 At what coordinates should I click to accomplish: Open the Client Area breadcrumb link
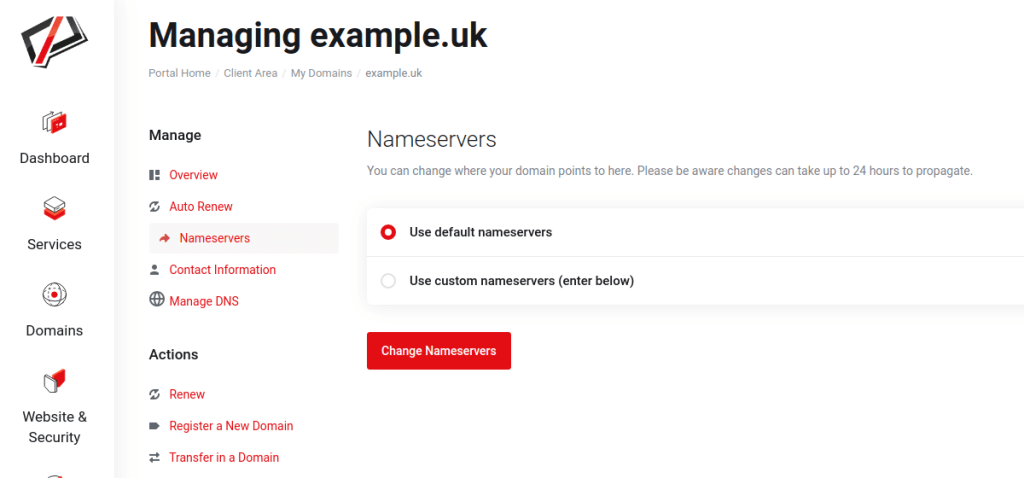(x=251, y=73)
